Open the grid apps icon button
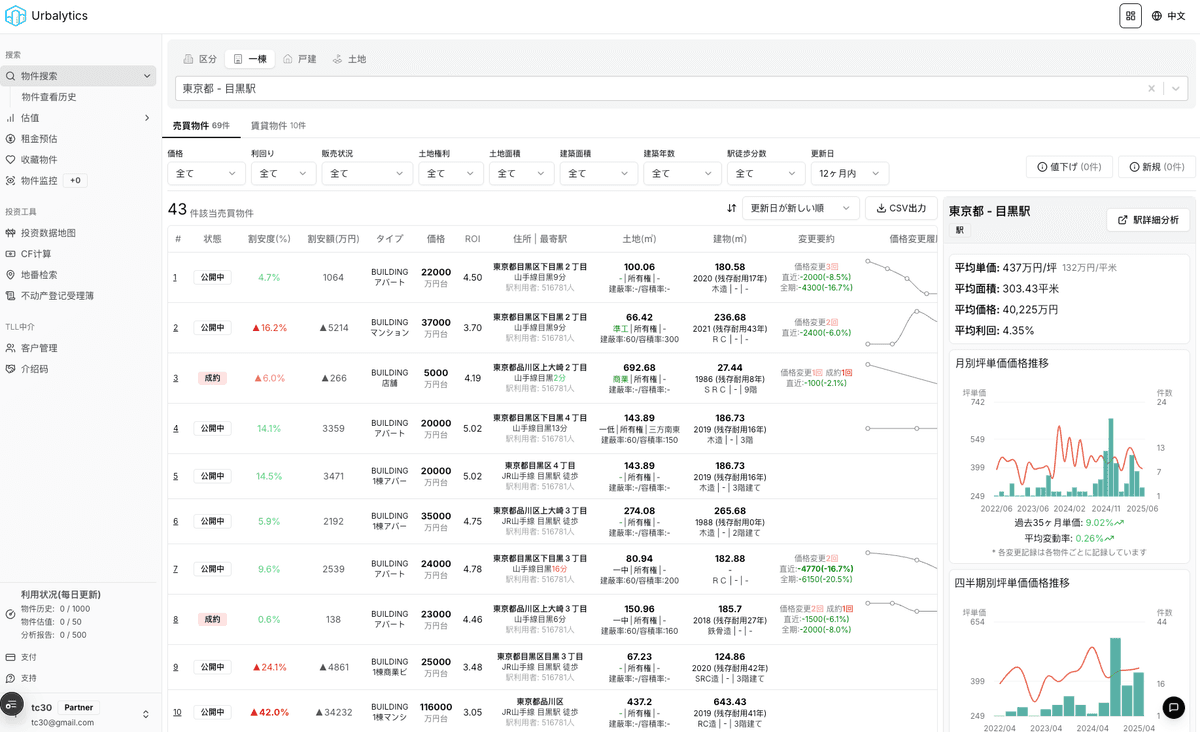This screenshot has height=732, width=1200. [1130, 16]
